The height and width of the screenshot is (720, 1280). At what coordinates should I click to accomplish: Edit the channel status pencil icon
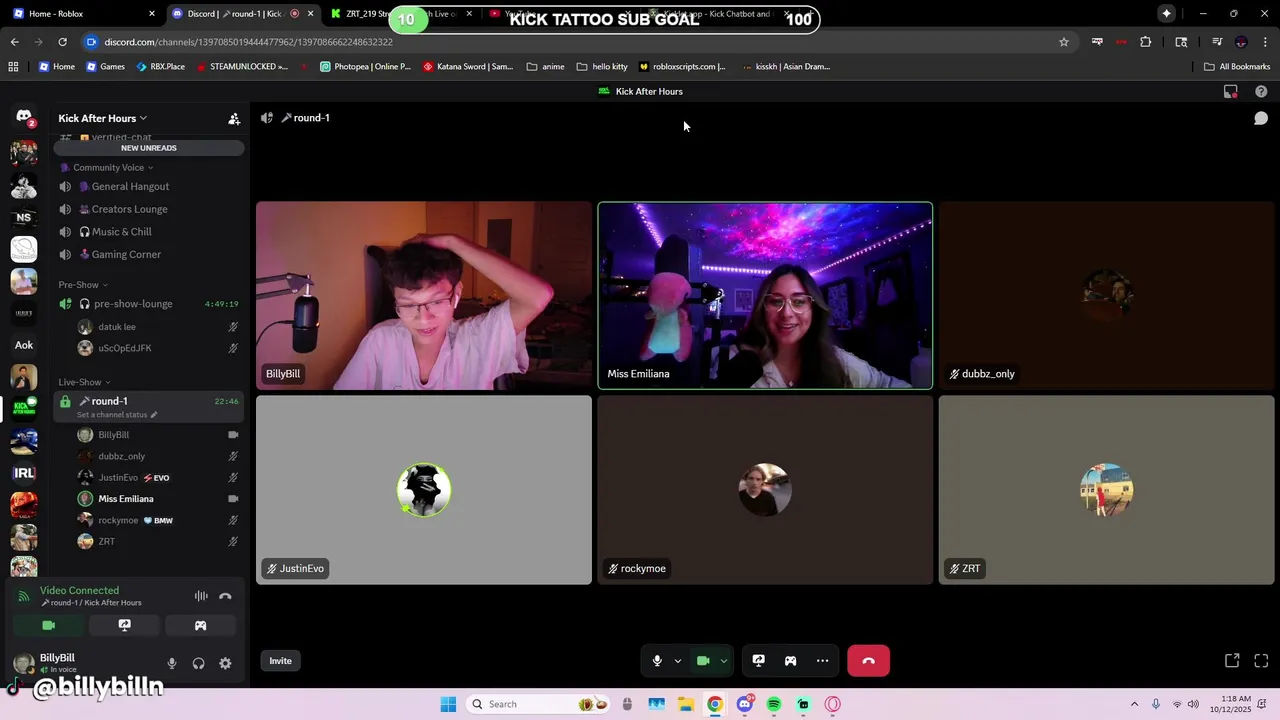tap(153, 415)
